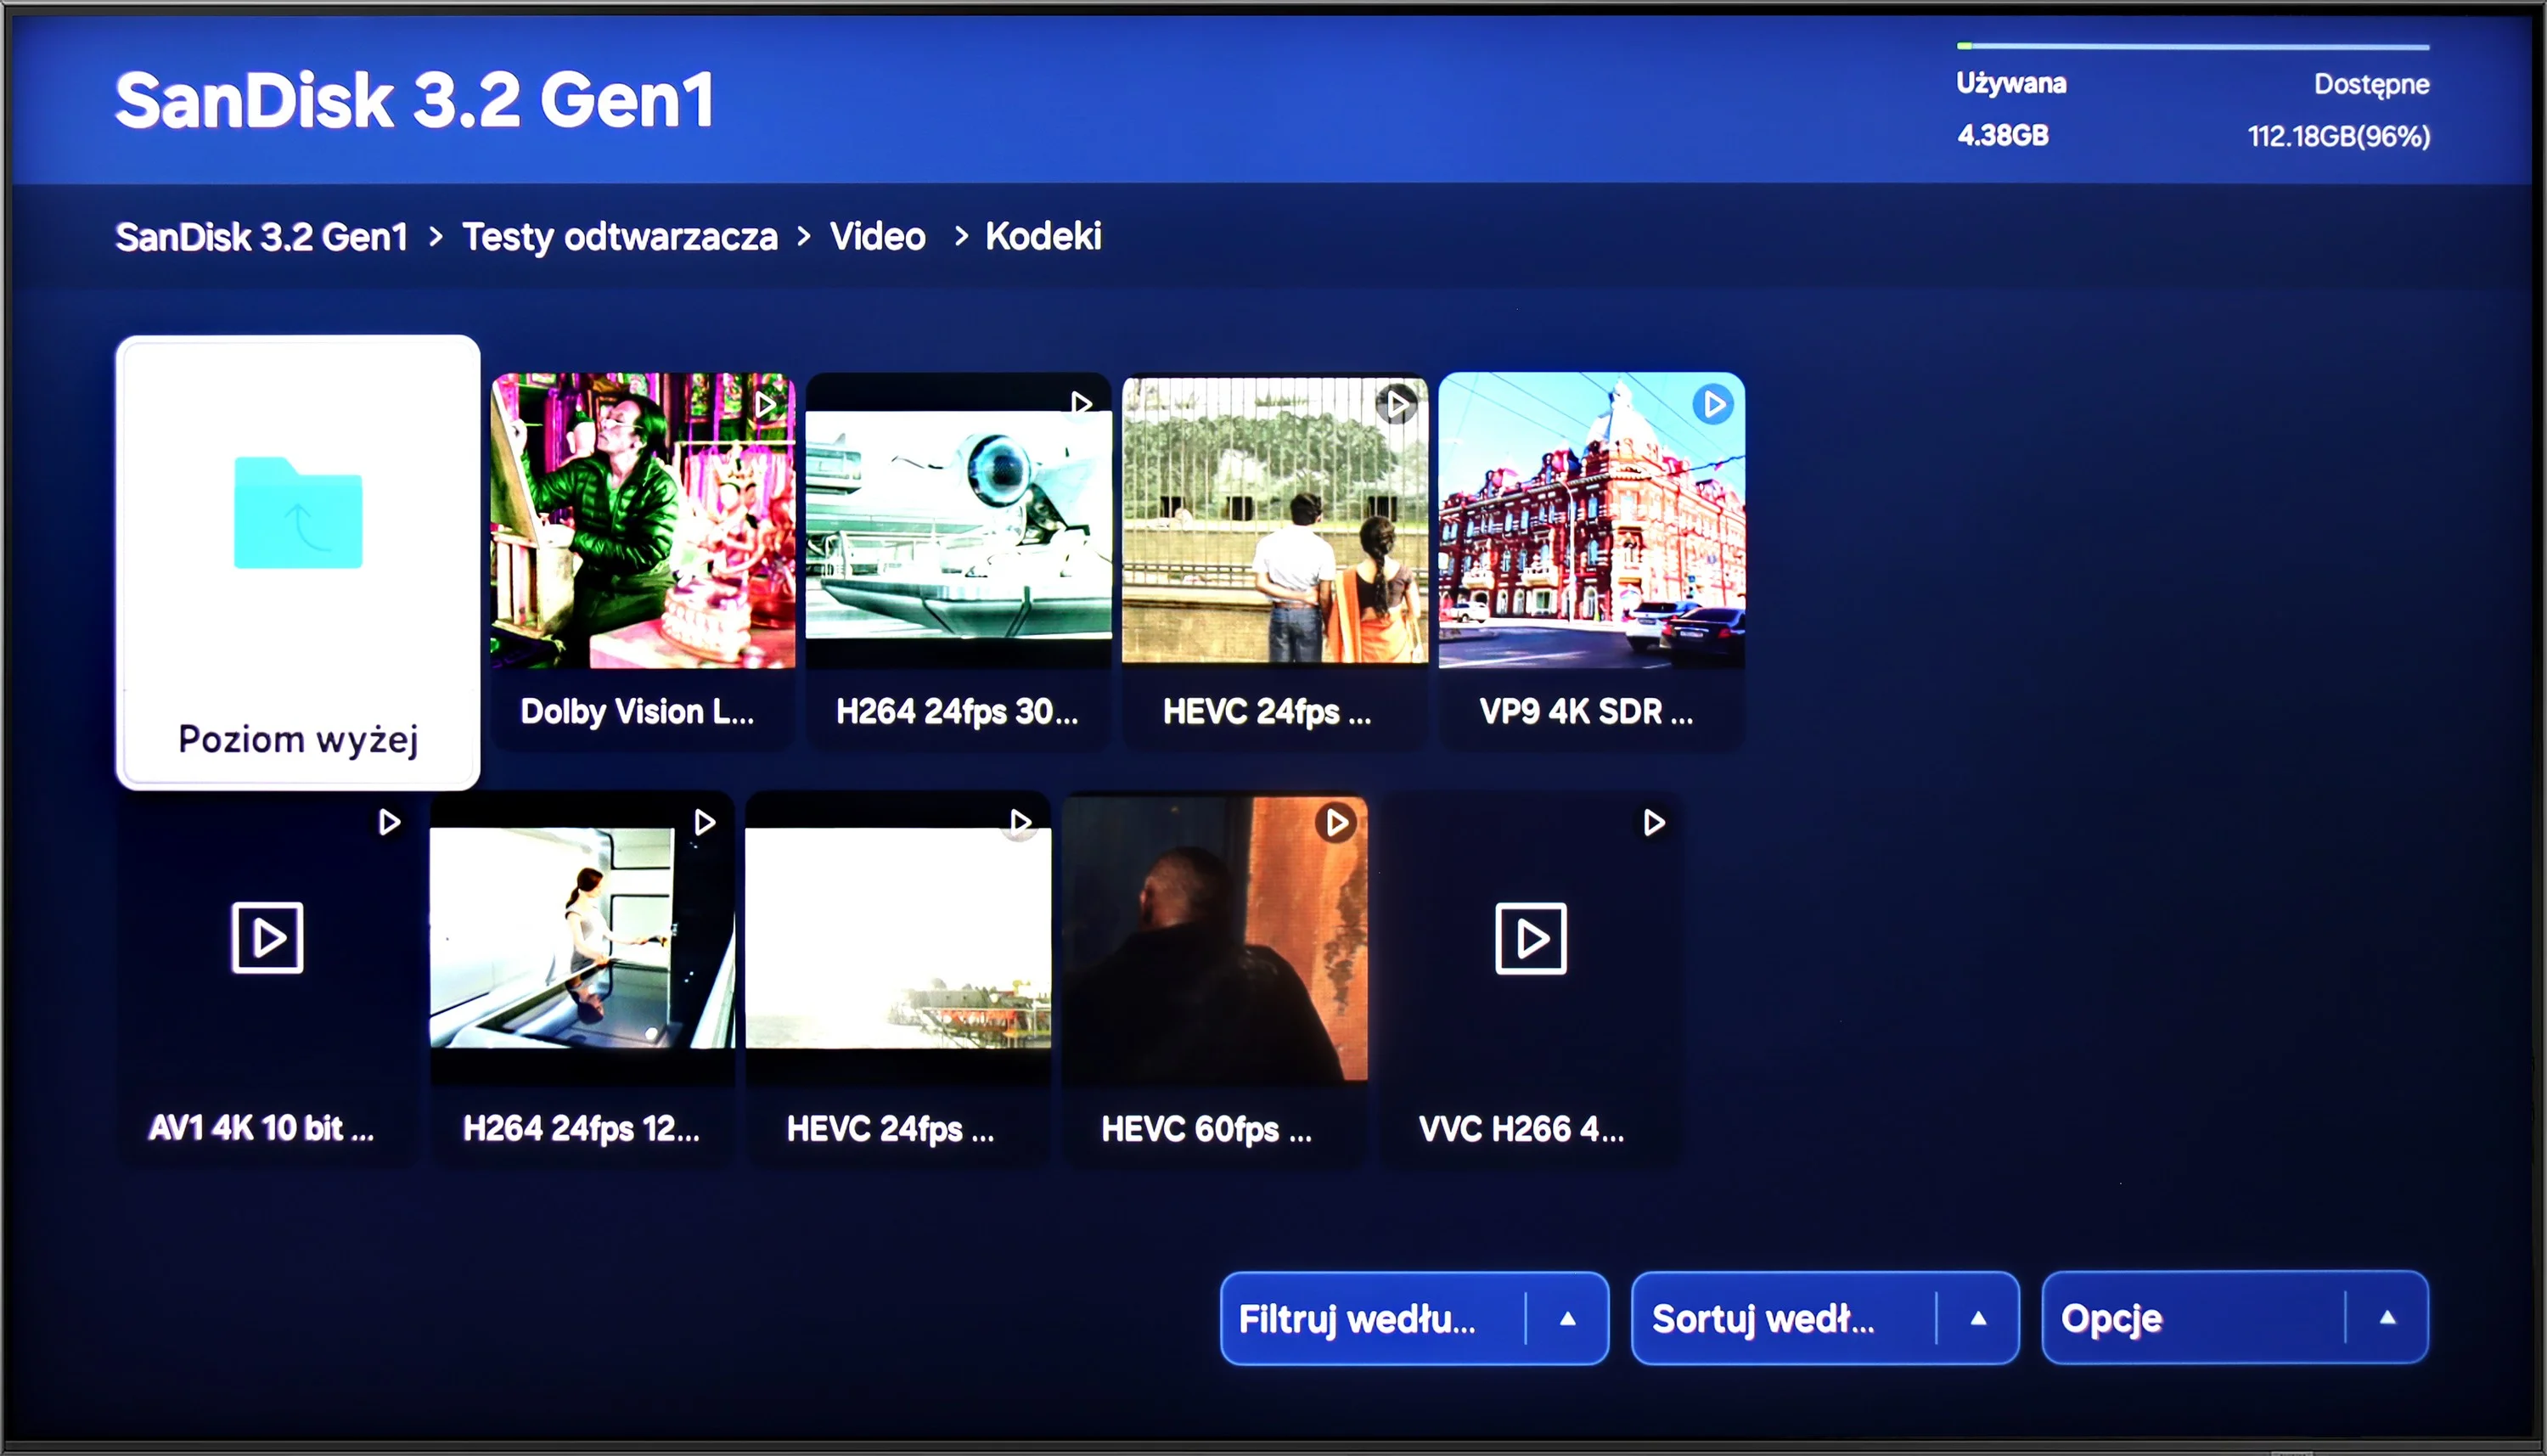Click the 'HEVC 60fps ...' file name
Screen dimensions: 2547x1456
coord(1207,1129)
